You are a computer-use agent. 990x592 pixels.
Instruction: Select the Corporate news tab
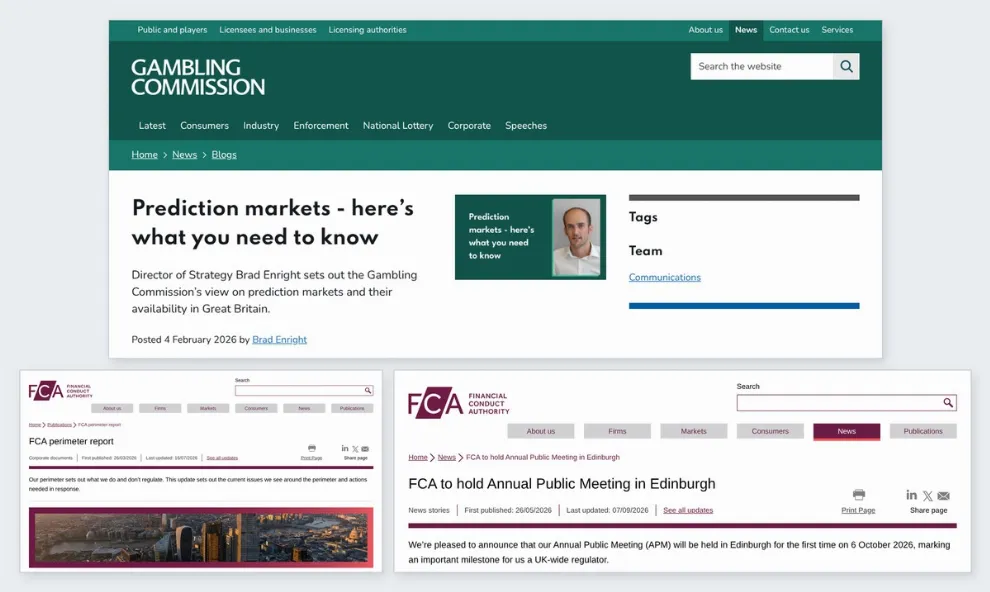[469, 126]
